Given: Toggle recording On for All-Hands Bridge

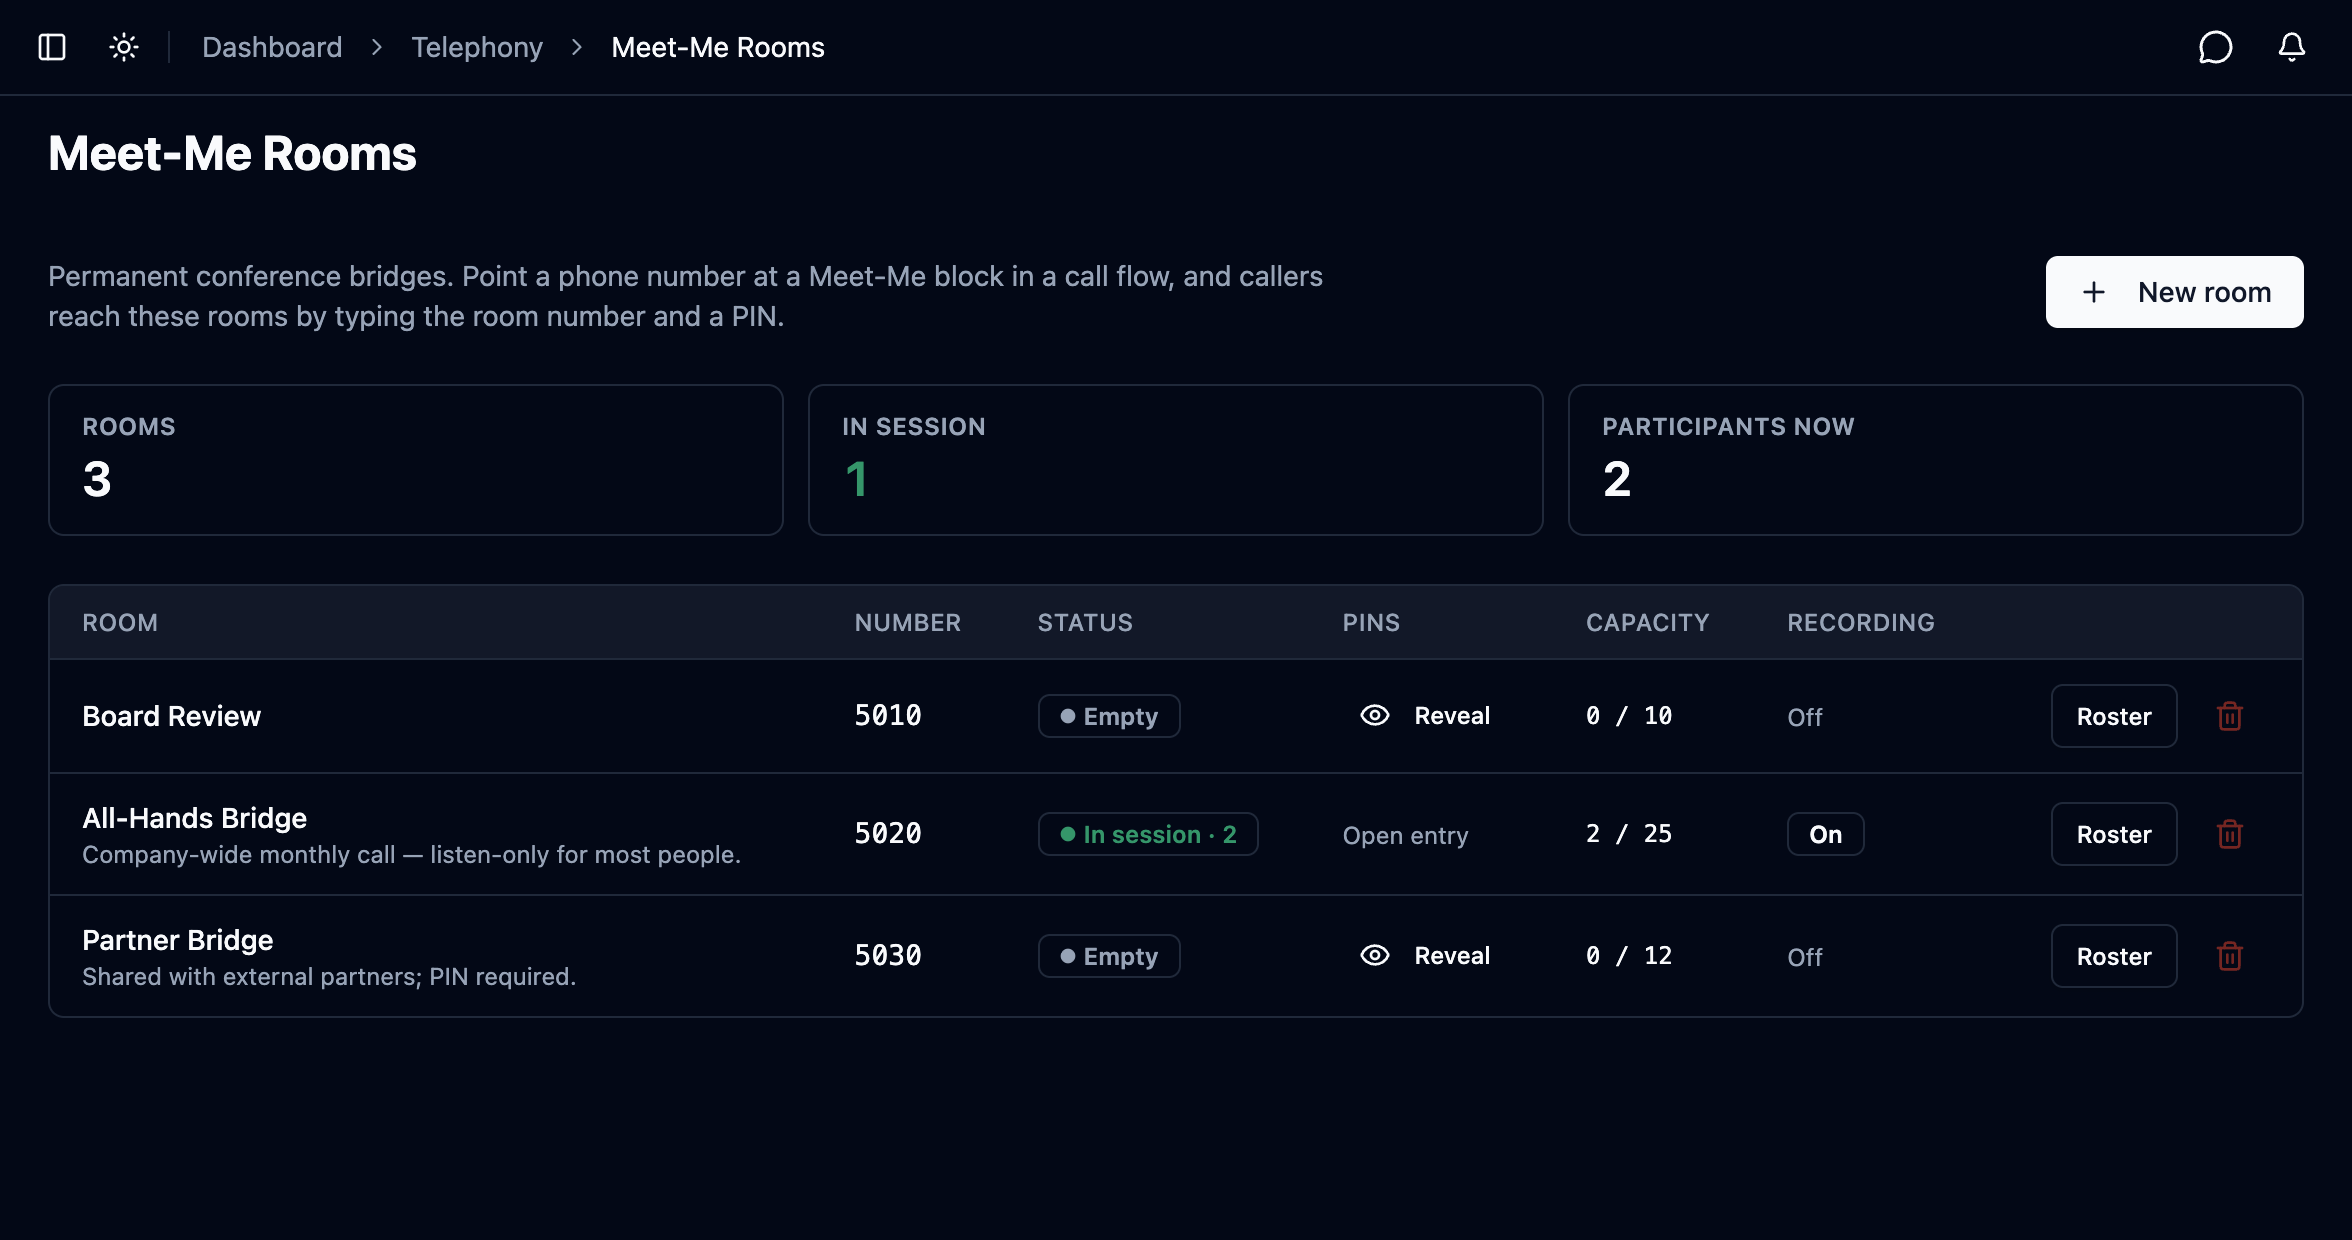Looking at the screenshot, I should 1825,834.
